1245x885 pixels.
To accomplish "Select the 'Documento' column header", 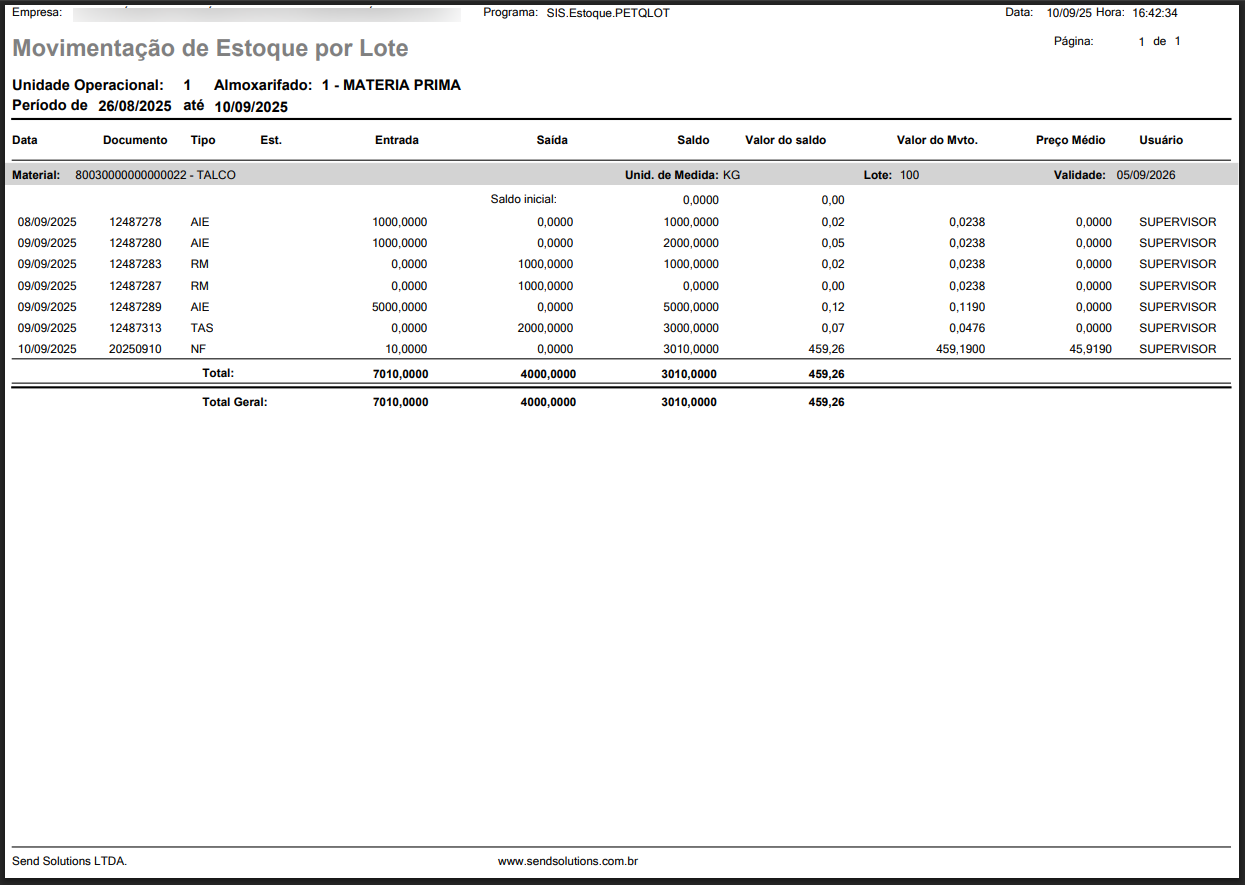I will click(135, 140).
